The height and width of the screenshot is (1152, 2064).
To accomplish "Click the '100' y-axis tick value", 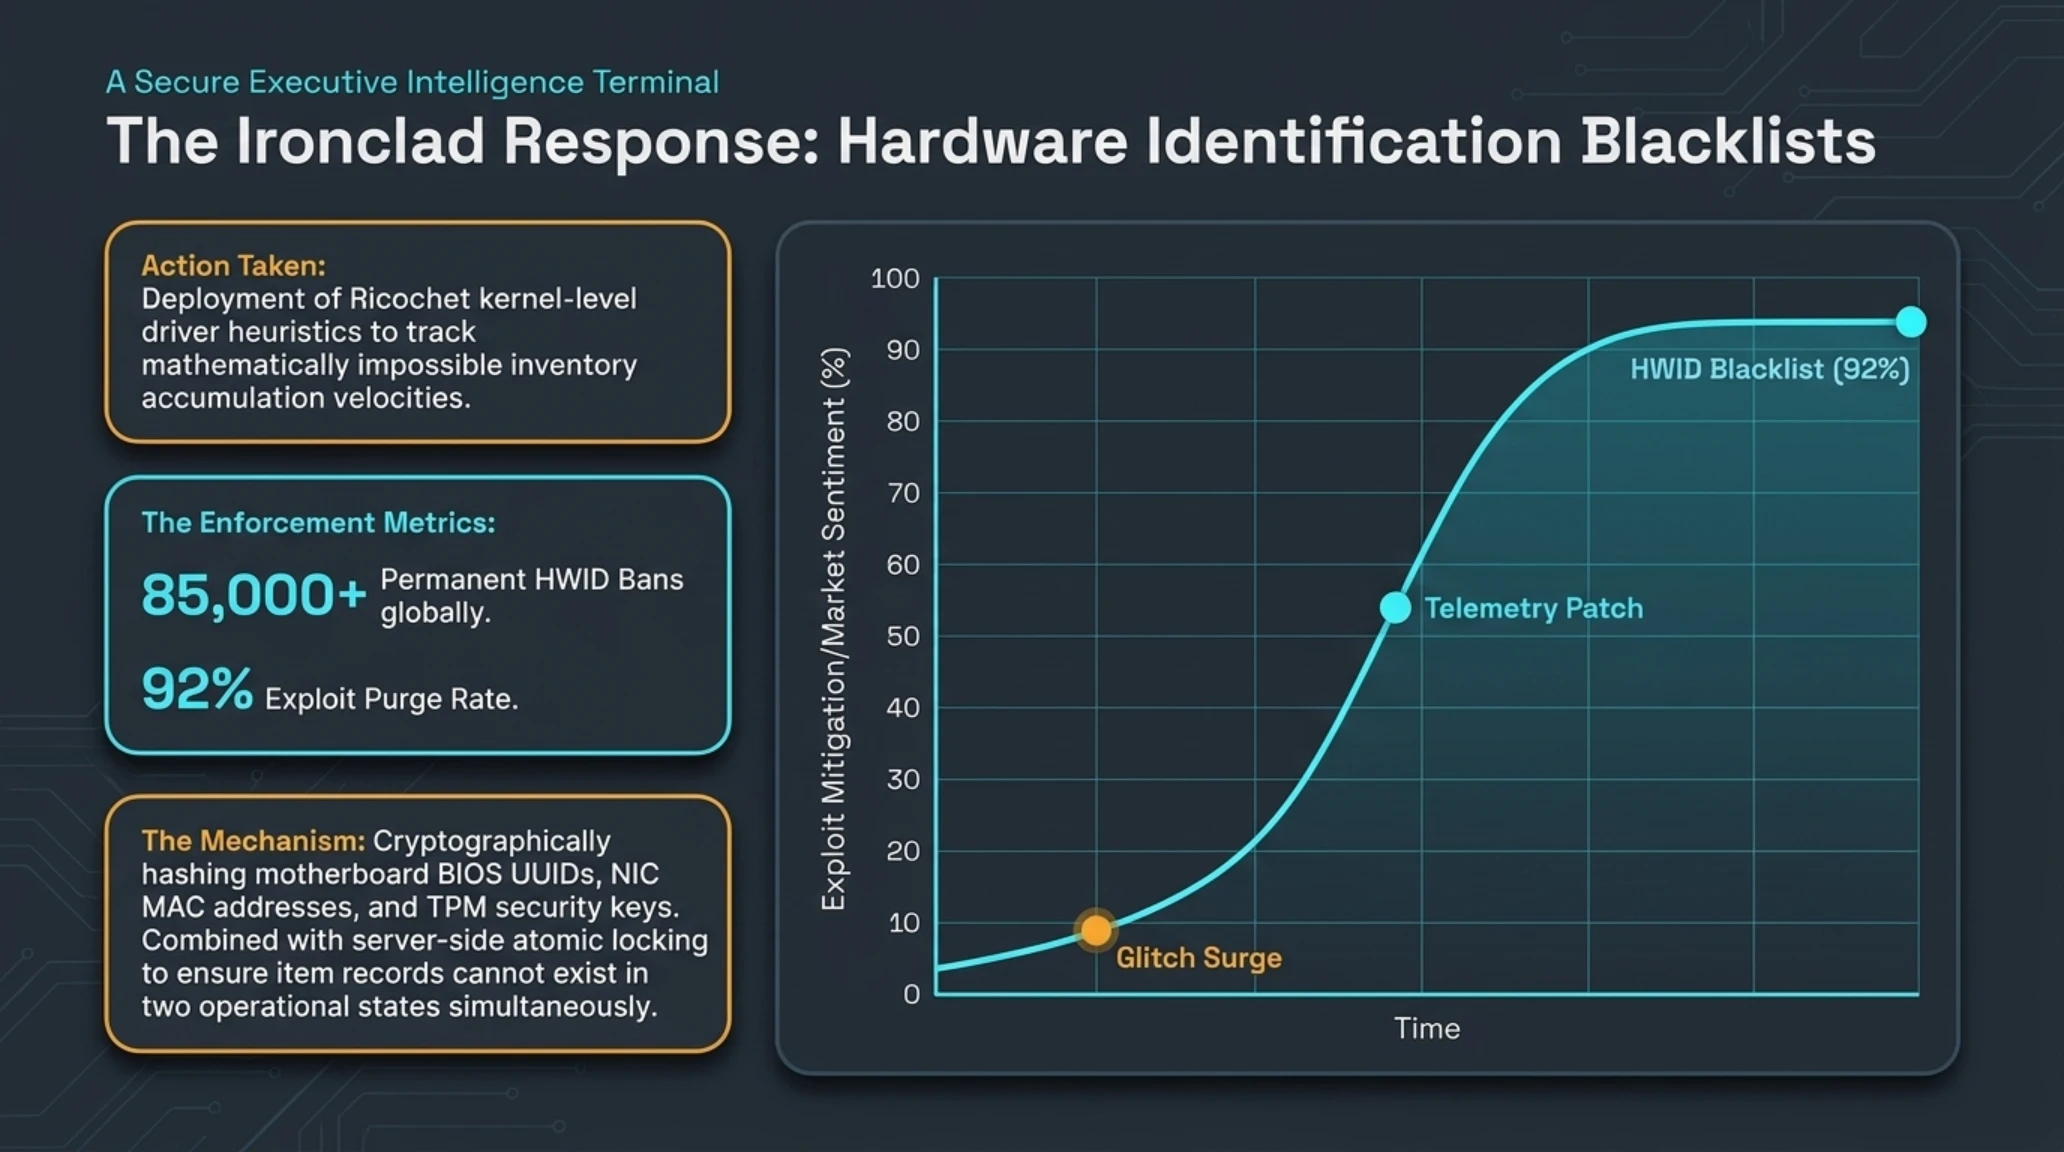I will tap(895, 278).
